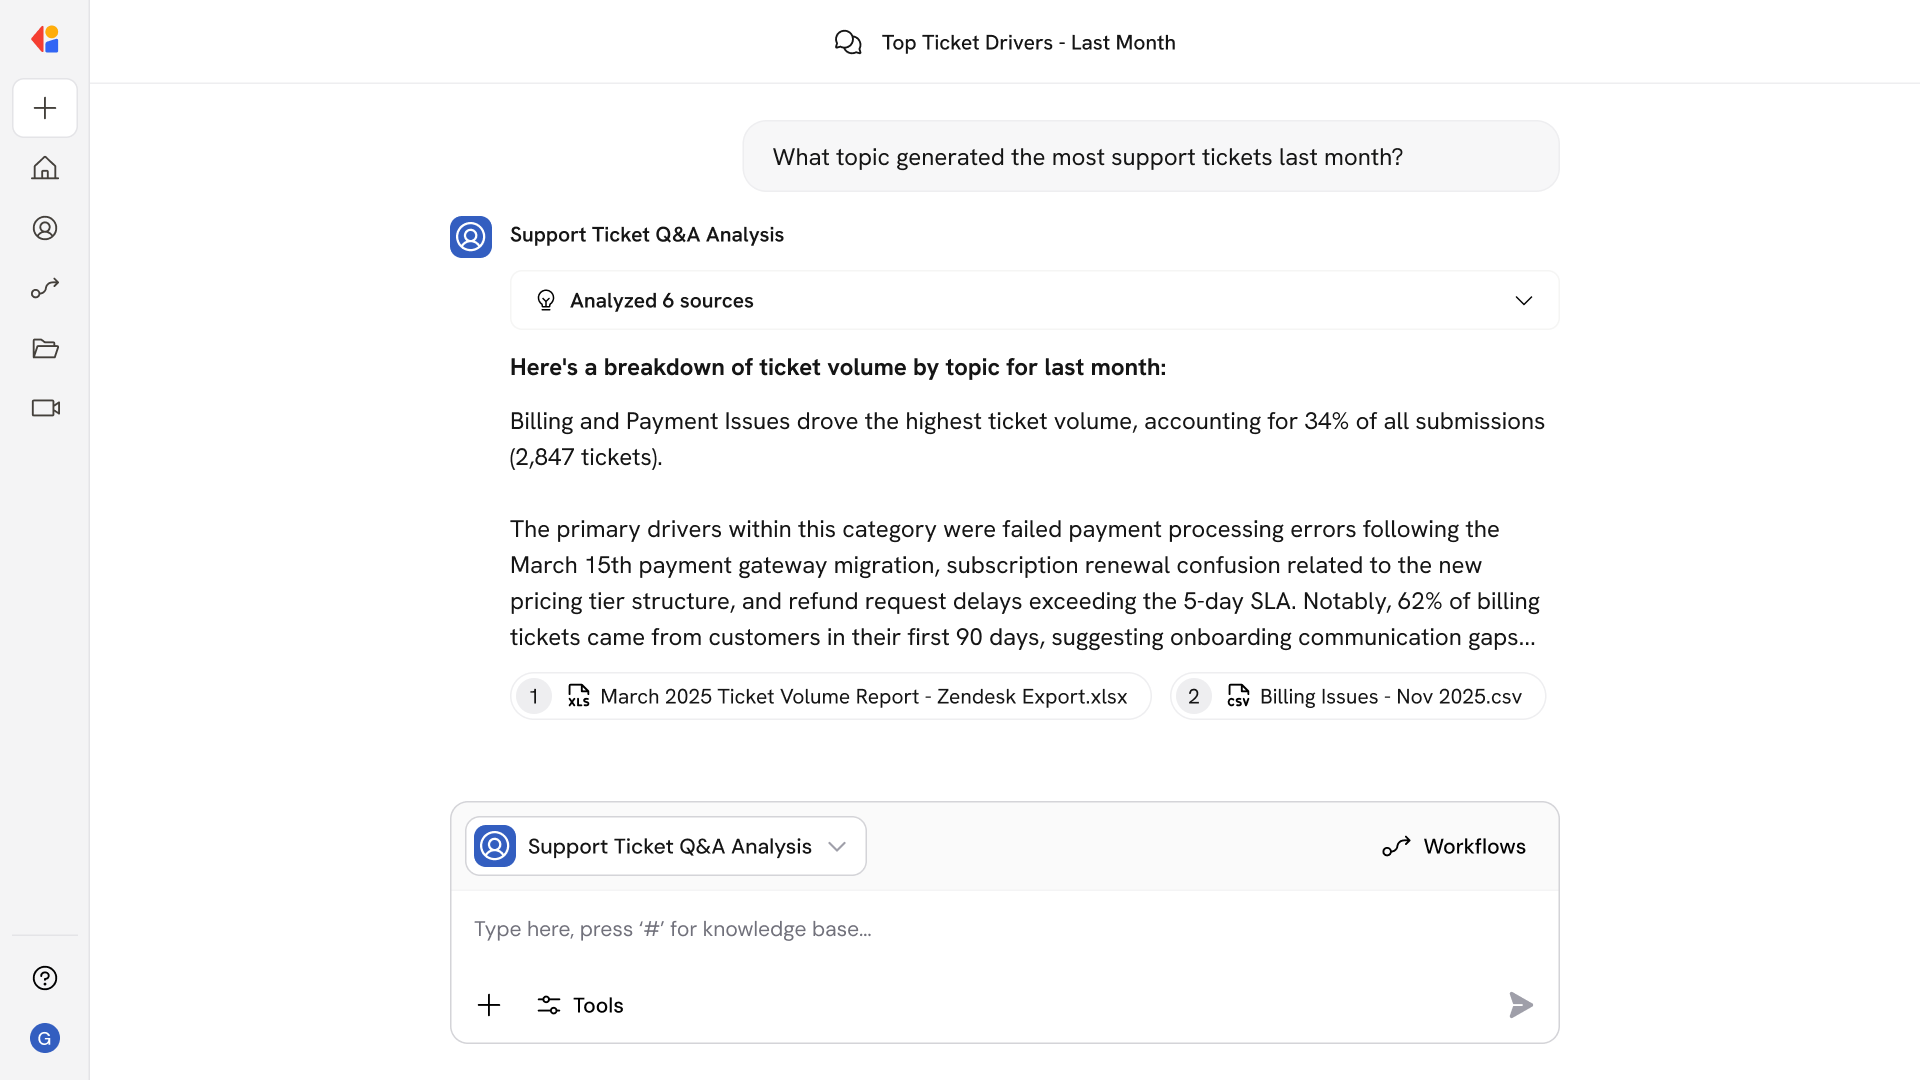
Task: Click the app logo at top left
Action: pyautogui.click(x=45, y=39)
